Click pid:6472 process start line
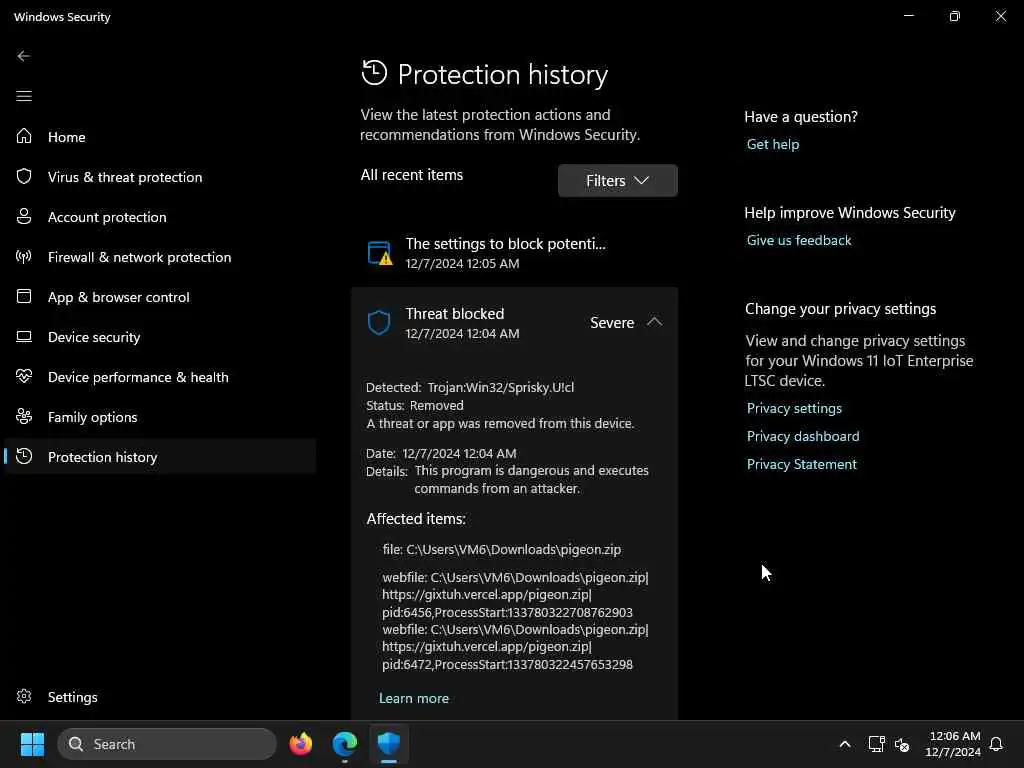 pyautogui.click(x=507, y=665)
